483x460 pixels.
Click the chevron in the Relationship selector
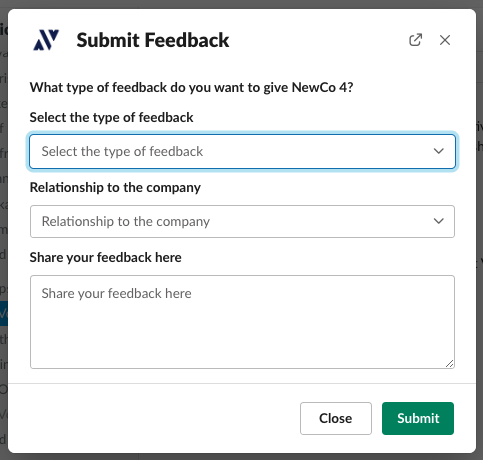tap(439, 221)
